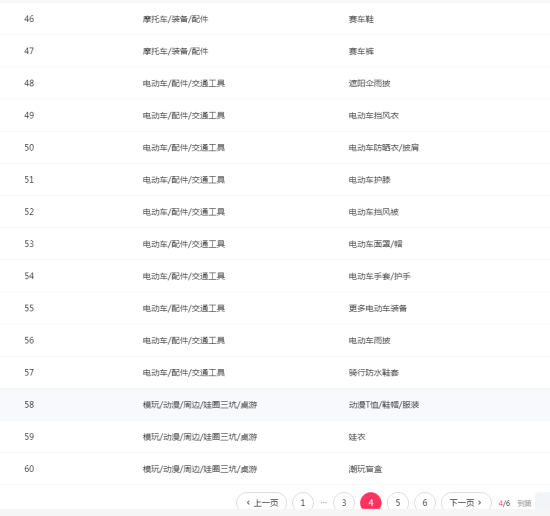Select highlighted row 58 动漫T恤/鞋帽/服装
The image size is (550, 516).
(x=275, y=405)
